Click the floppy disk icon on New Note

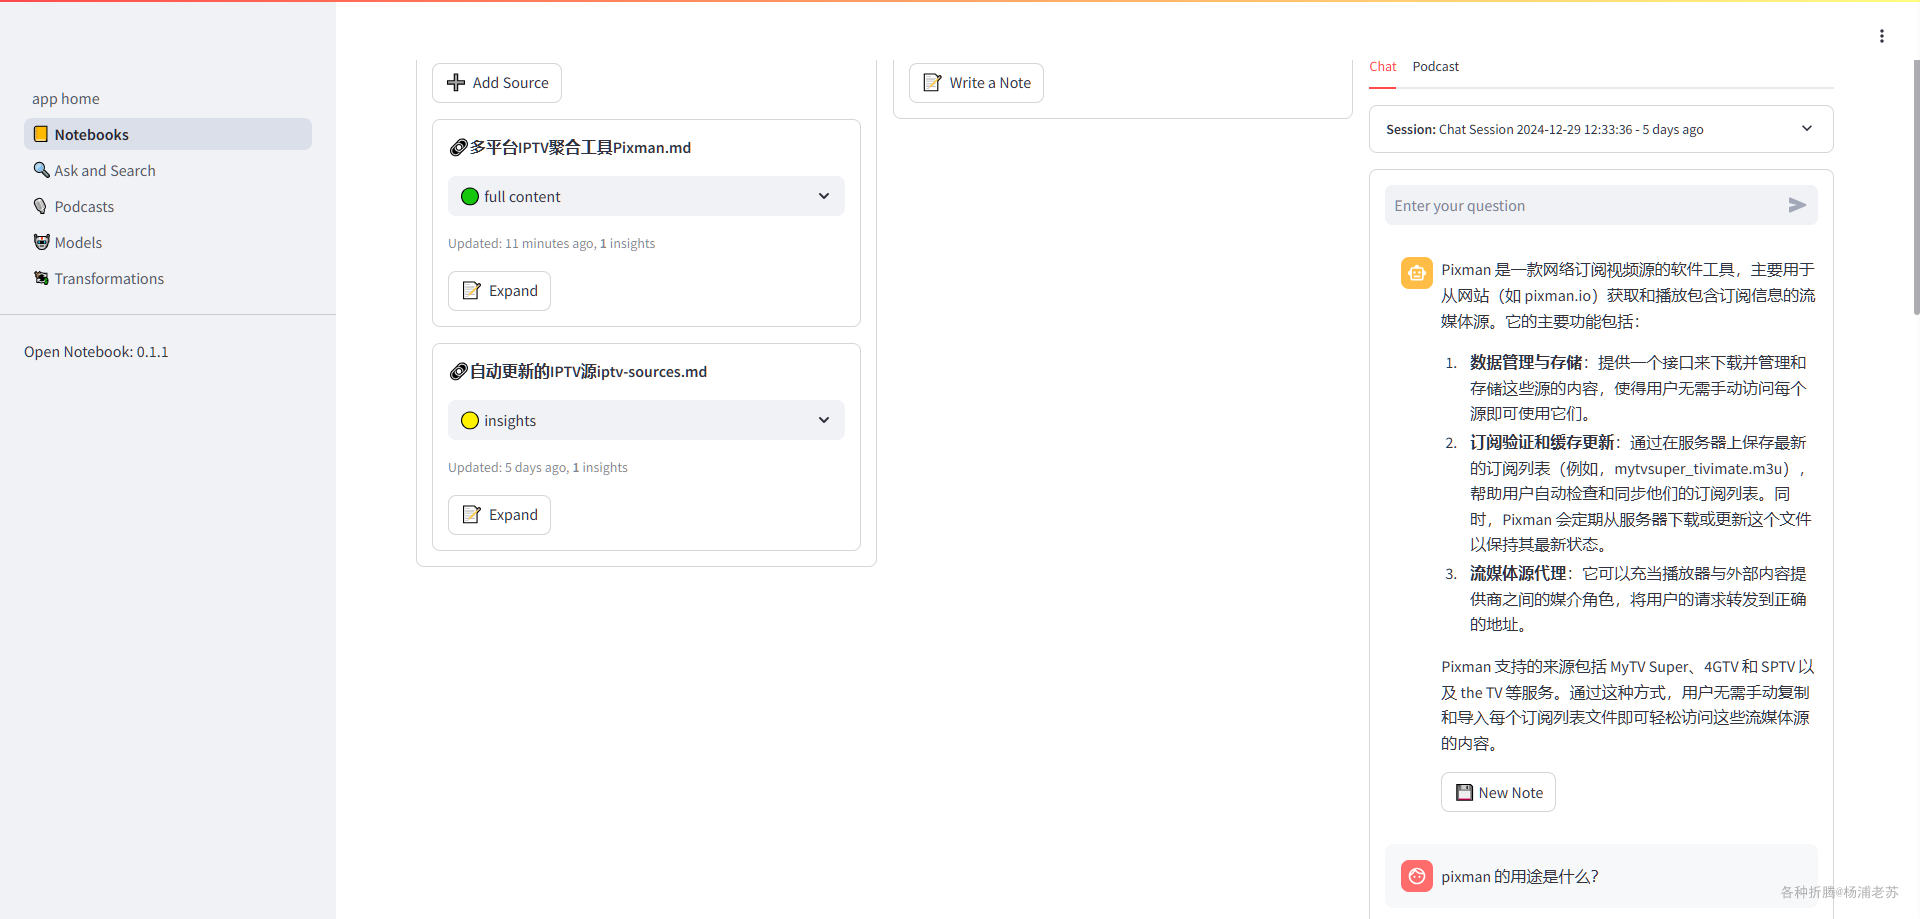(1464, 792)
